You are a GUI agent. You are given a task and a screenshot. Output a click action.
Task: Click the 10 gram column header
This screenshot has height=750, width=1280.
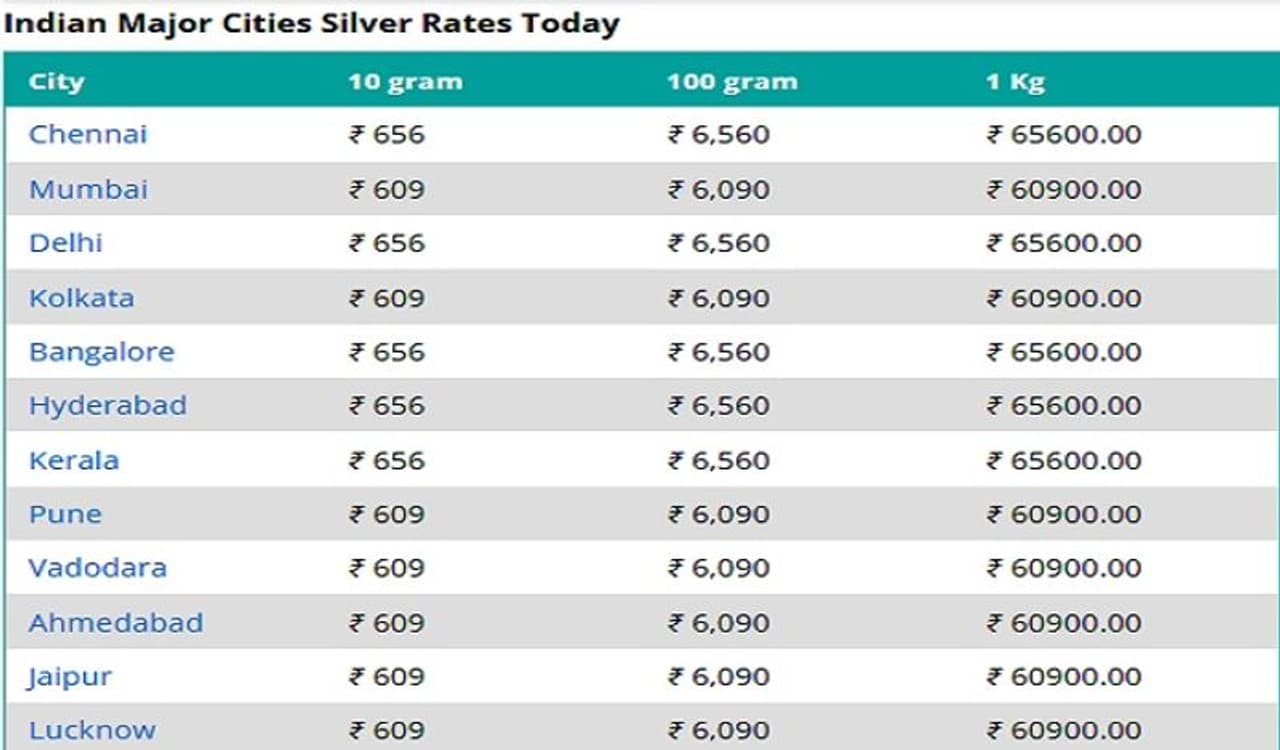tap(405, 81)
